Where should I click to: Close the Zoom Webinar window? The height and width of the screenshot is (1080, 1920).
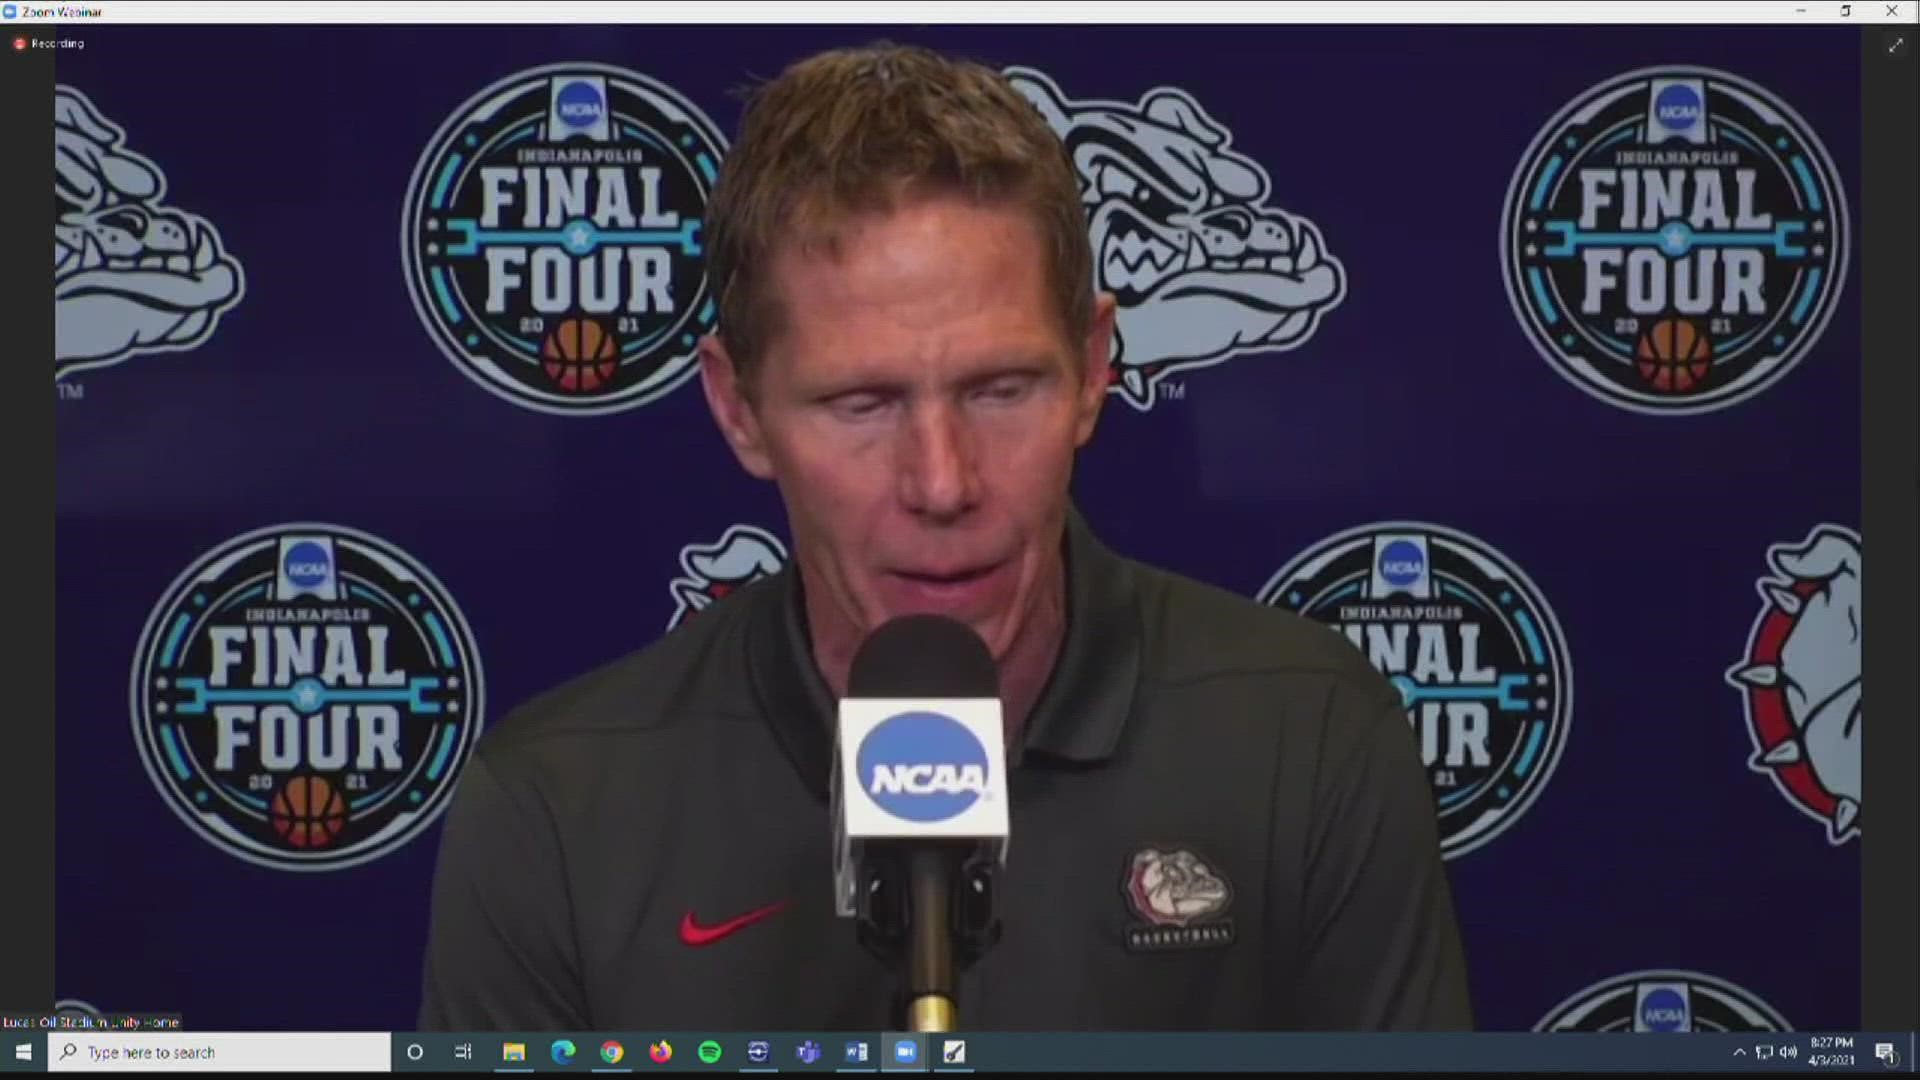pos(1892,11)
